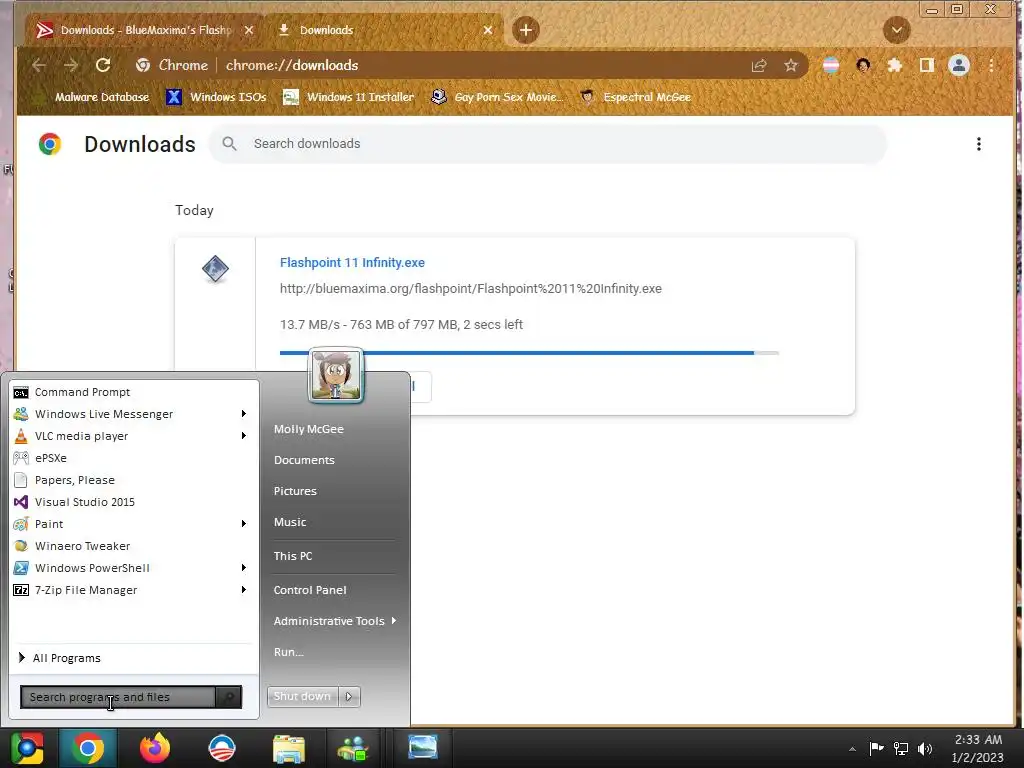Screen dimensions: 1024x768
Task: Reload the downloads page
Action: coord(103,65)
